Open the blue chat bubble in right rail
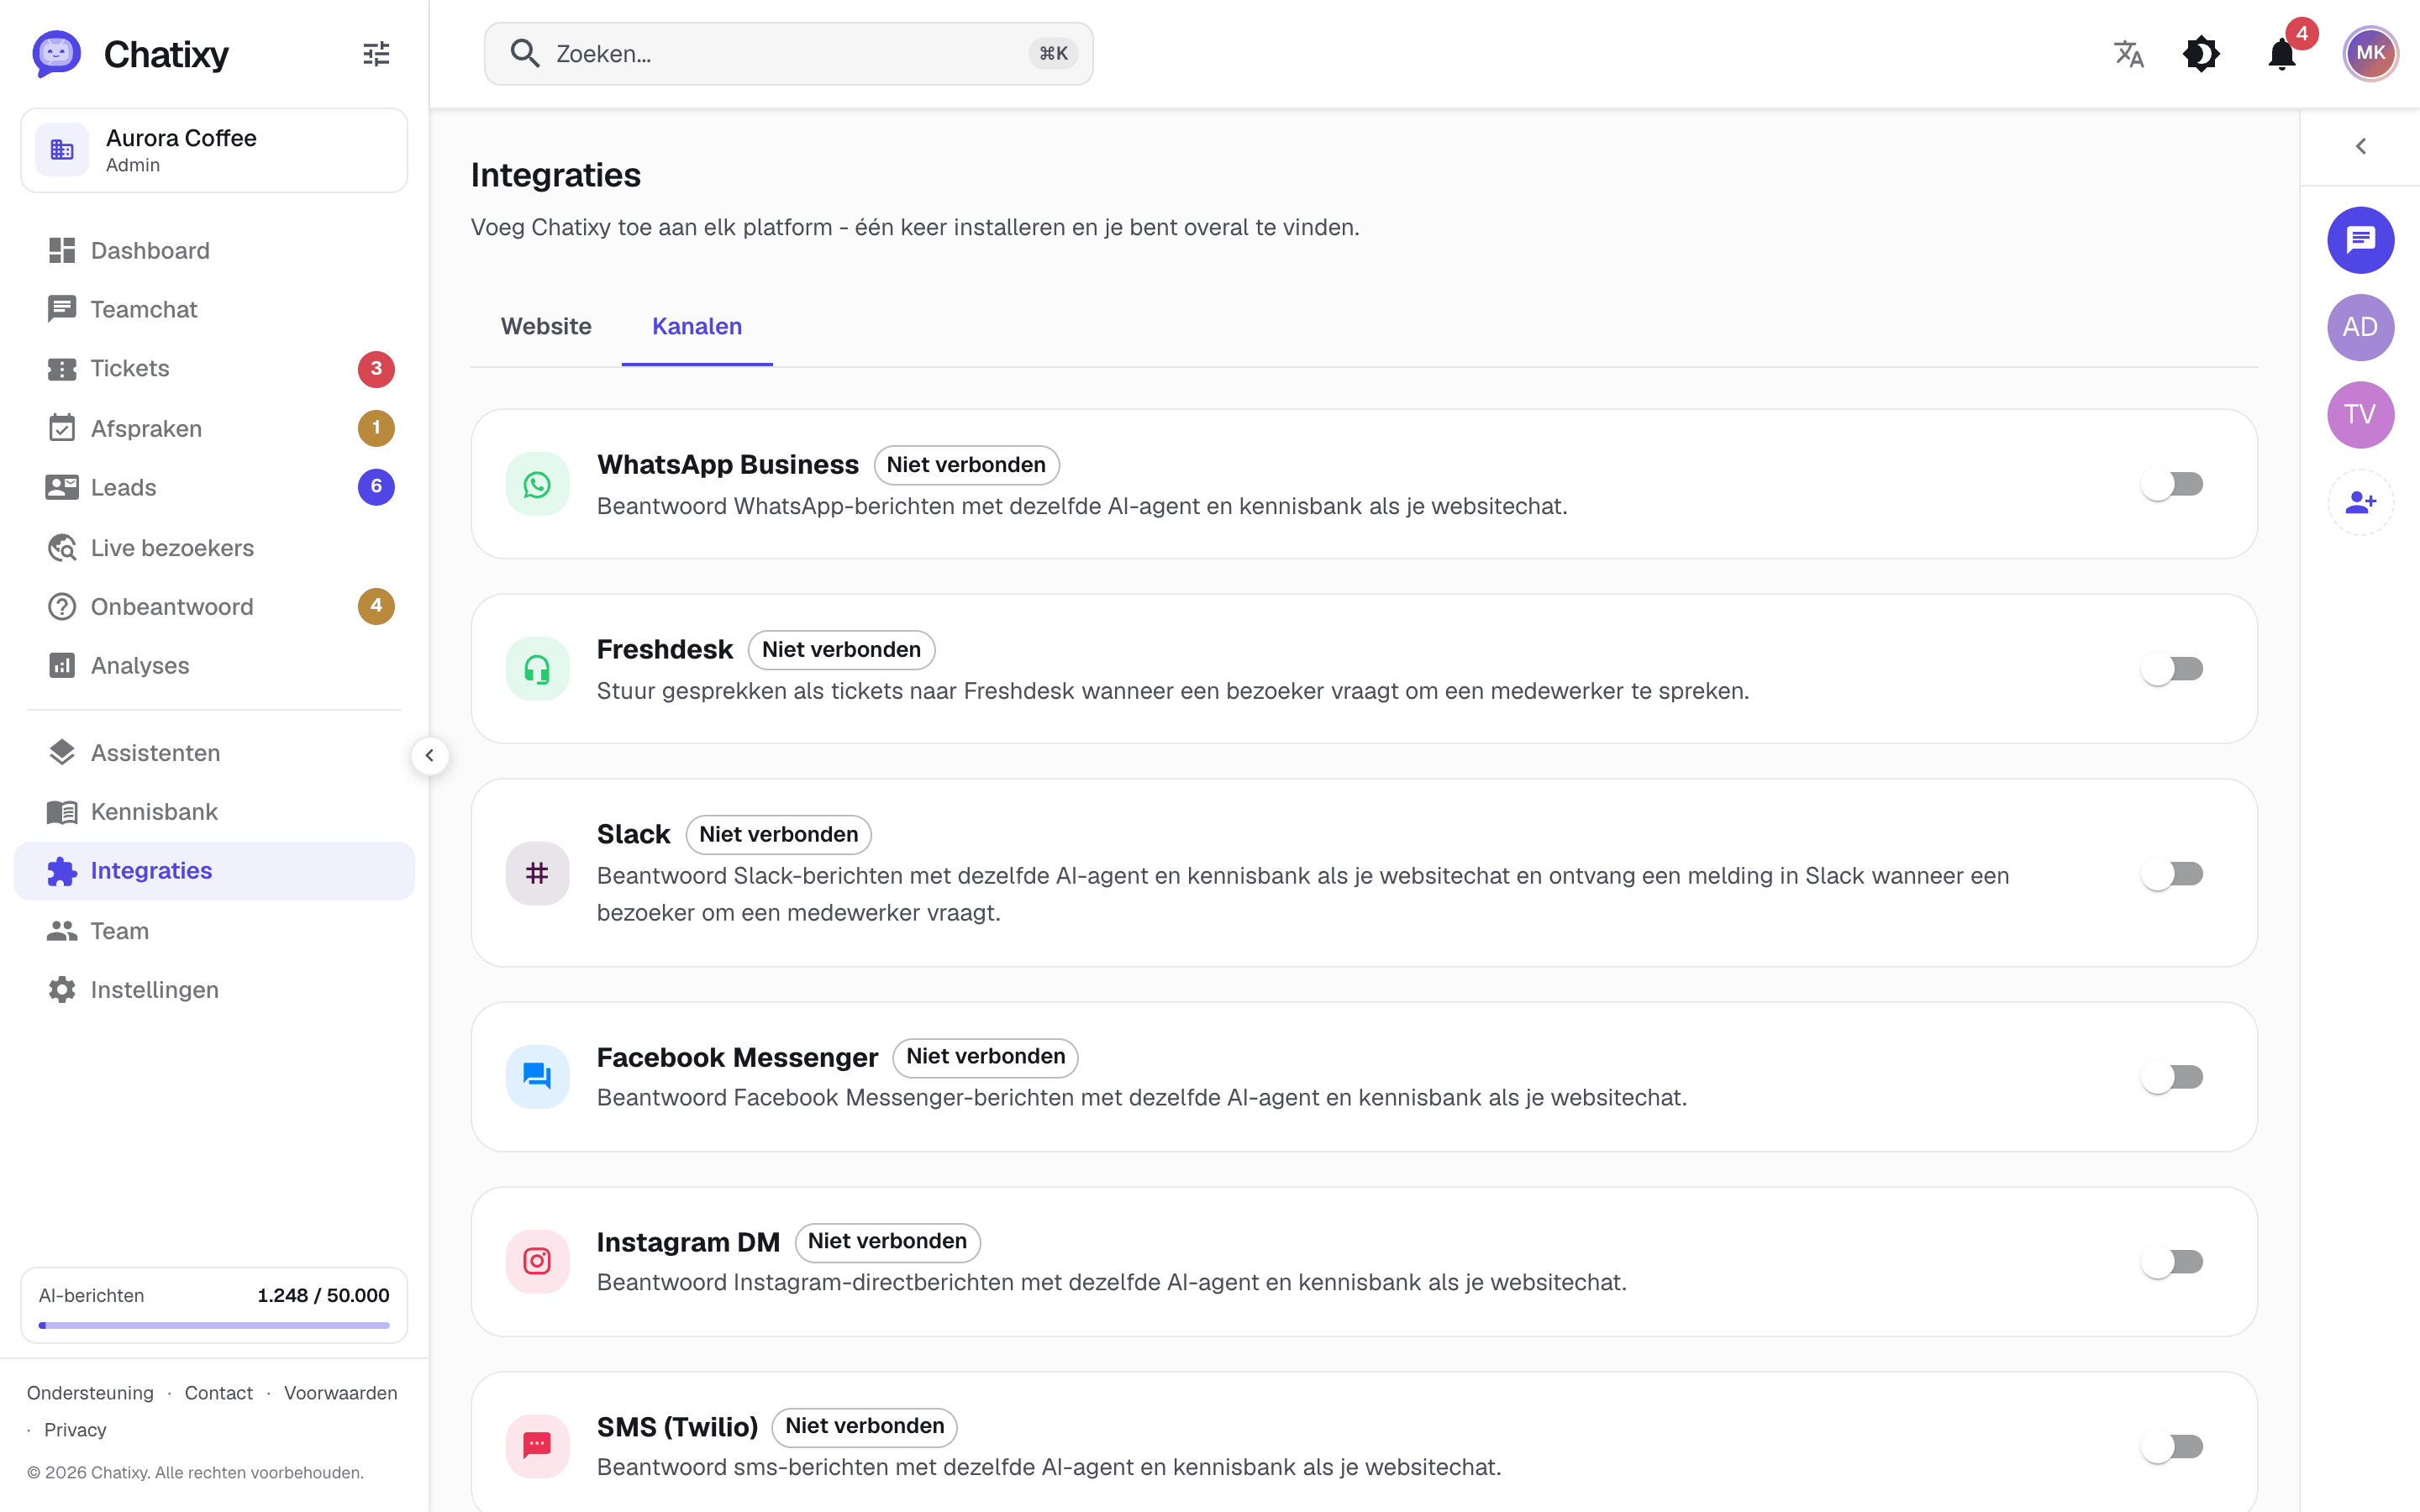This screenshot has height=1512, width=2420. point(2360,240)
